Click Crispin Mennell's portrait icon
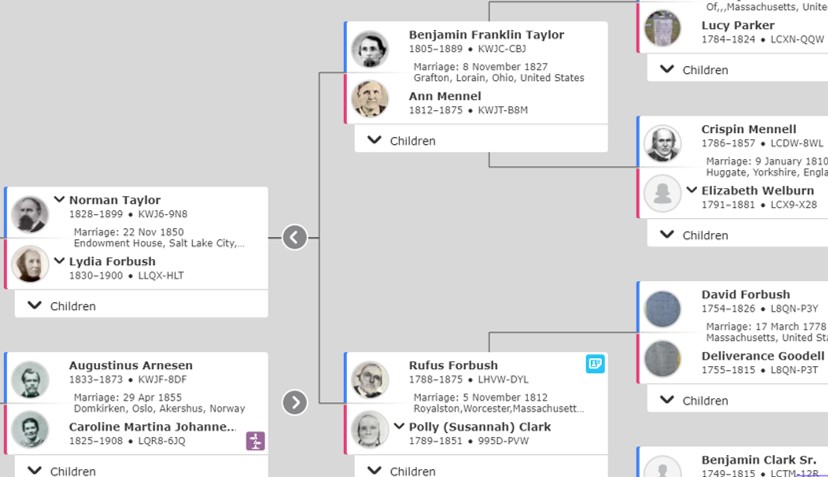Viewport: 828px width, 477px height. [x=663, y=143]
